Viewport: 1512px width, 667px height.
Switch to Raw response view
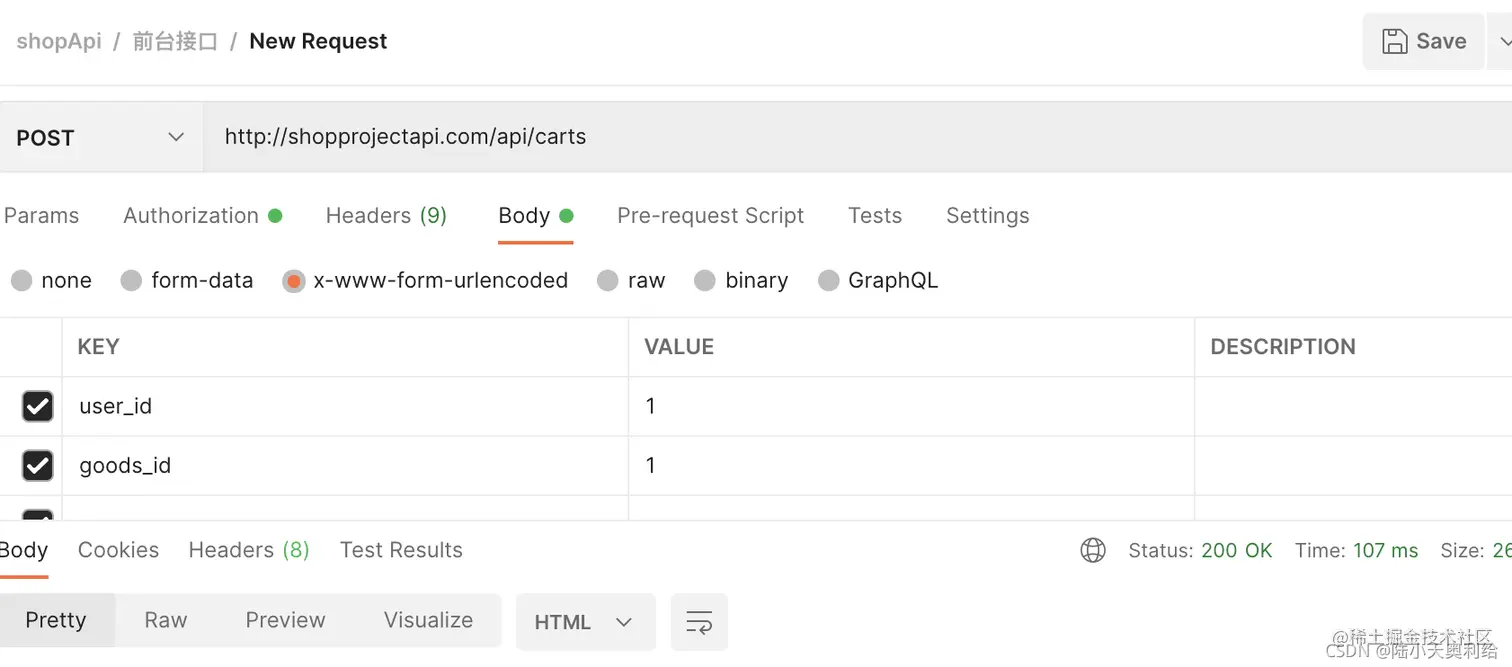coord(166,620)
